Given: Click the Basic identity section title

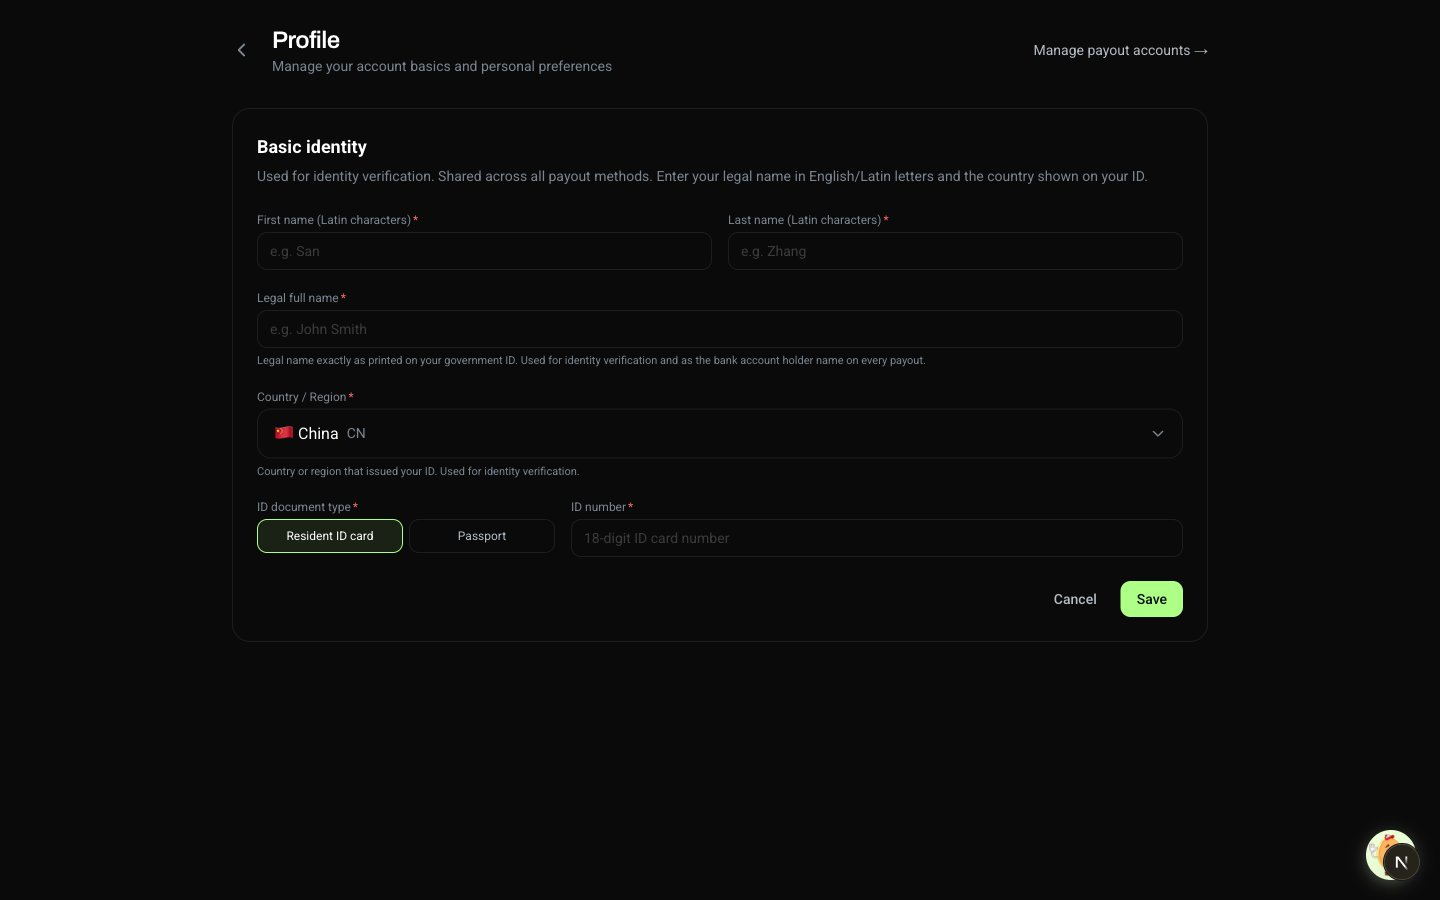Looking at the screenshot, I should tap(312, 147).
